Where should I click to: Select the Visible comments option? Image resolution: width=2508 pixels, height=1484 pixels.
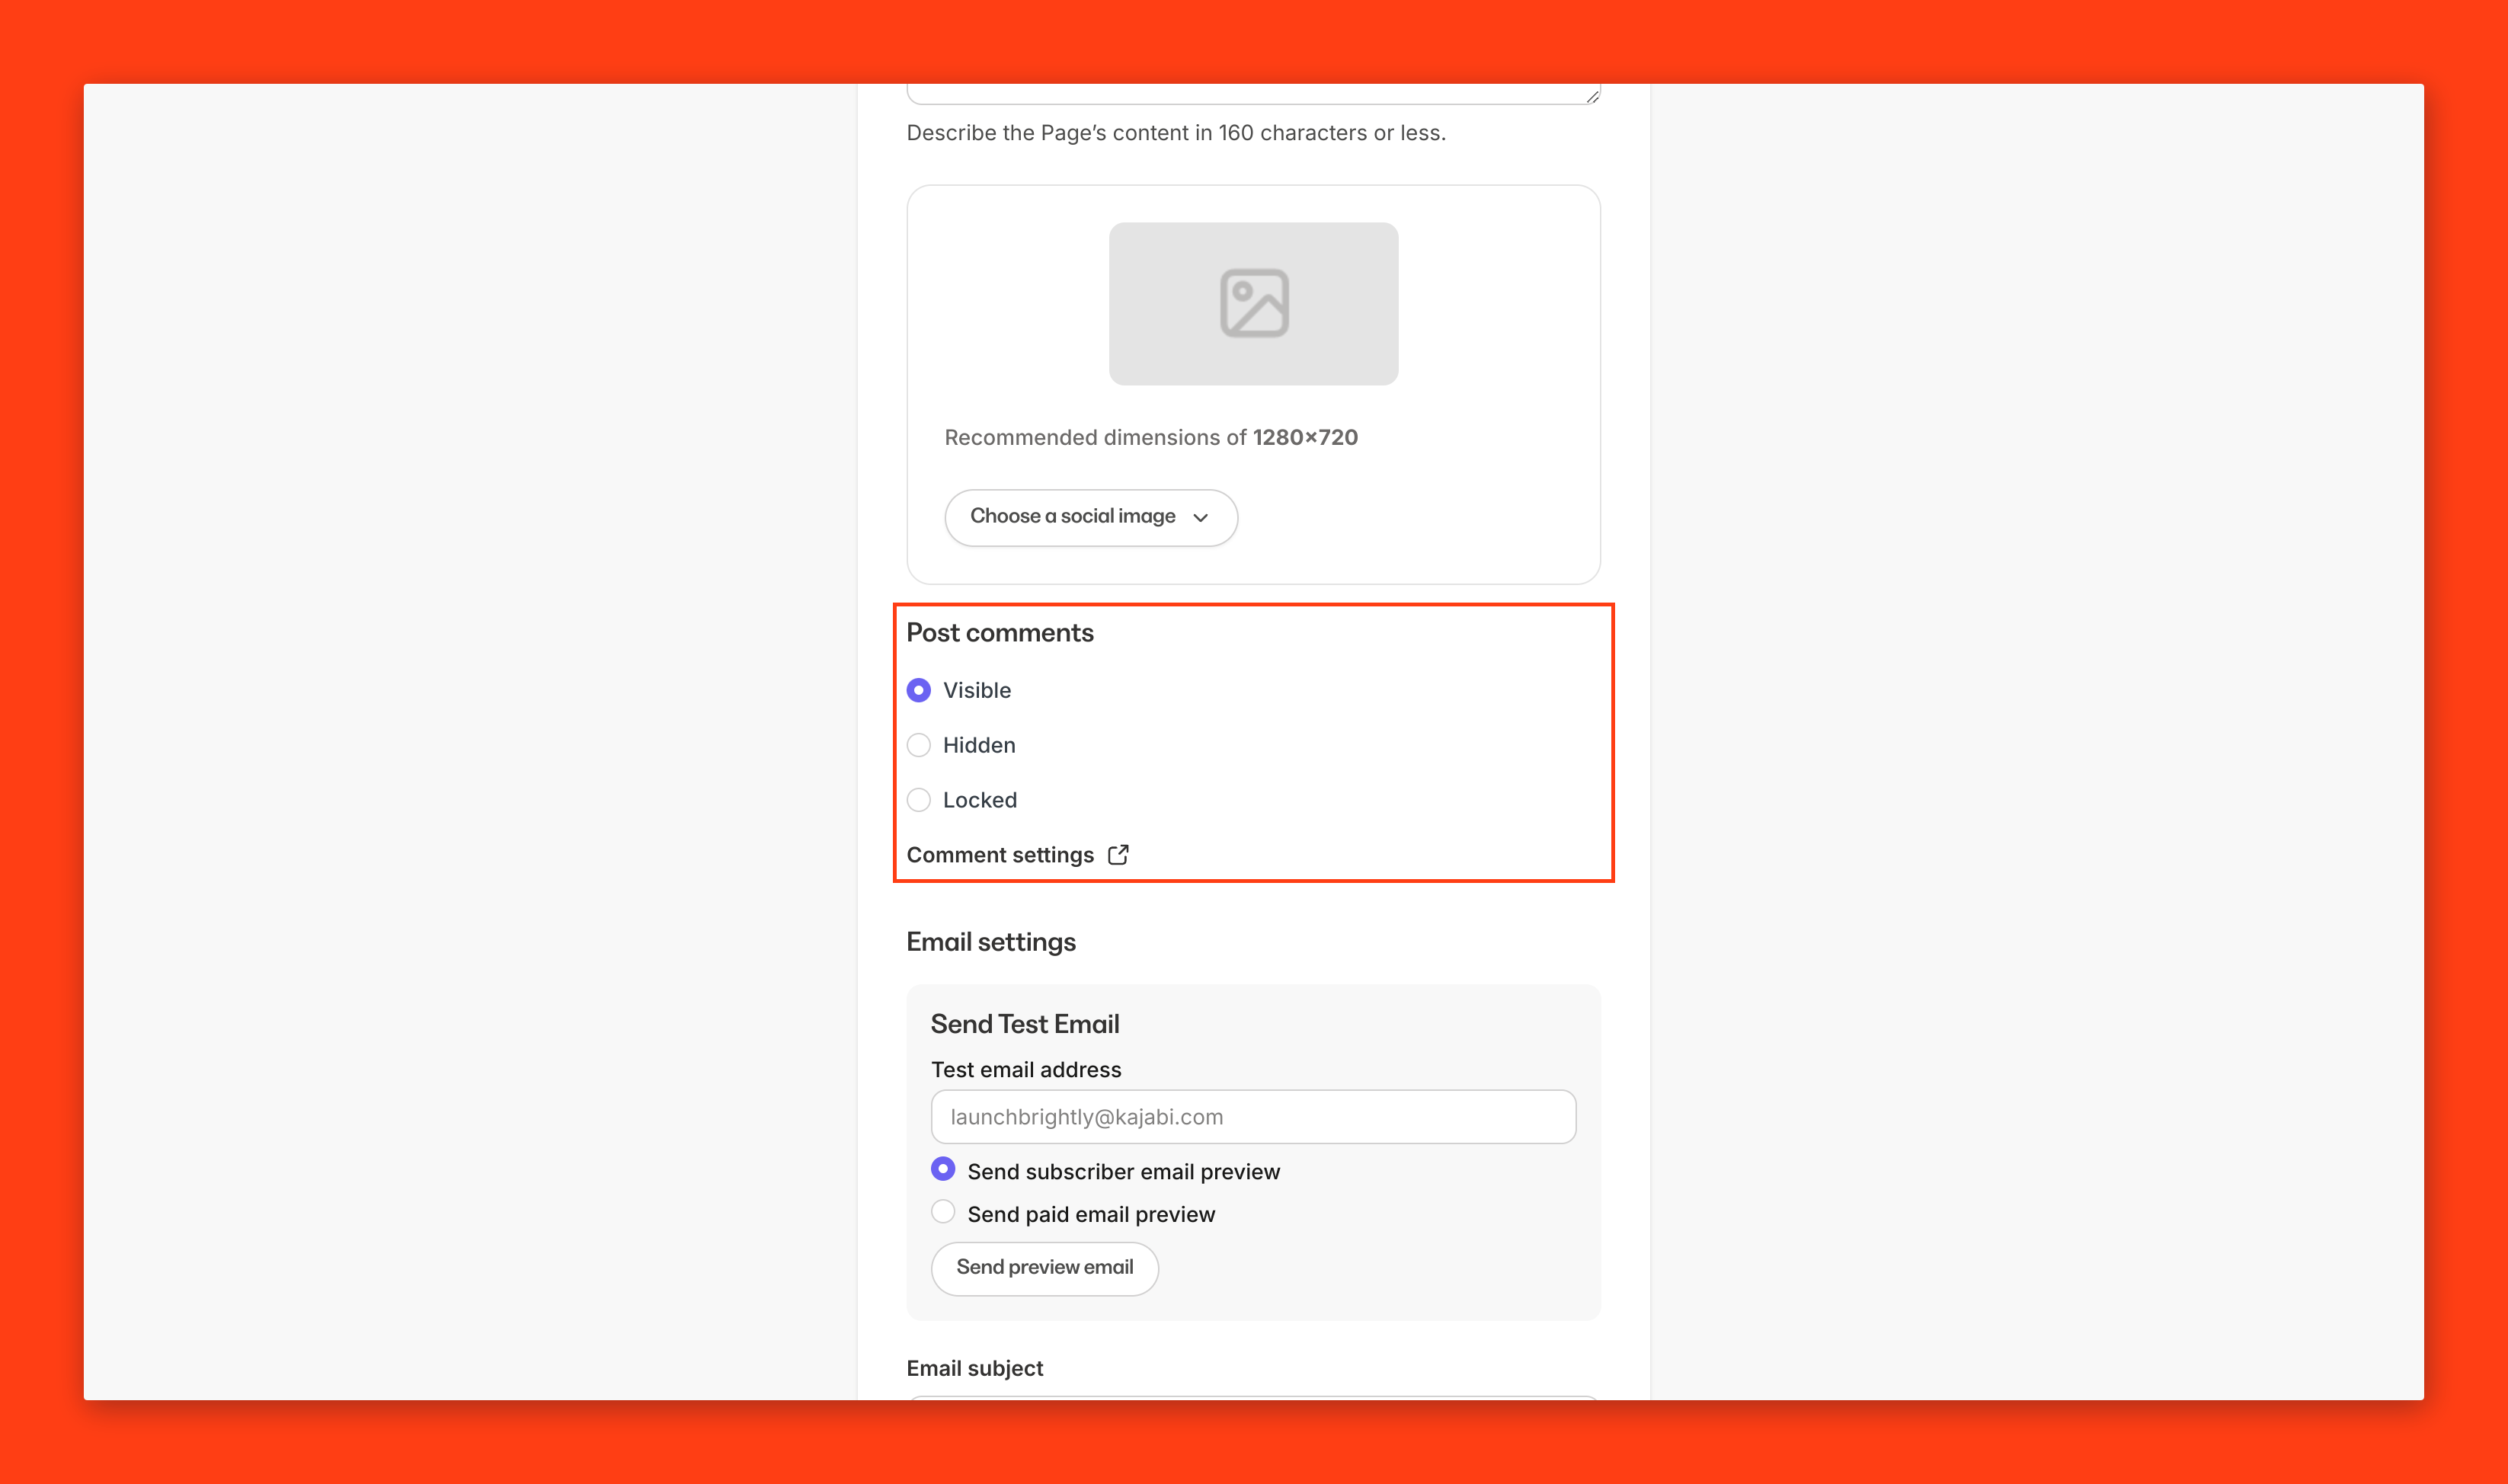(919, 690)
